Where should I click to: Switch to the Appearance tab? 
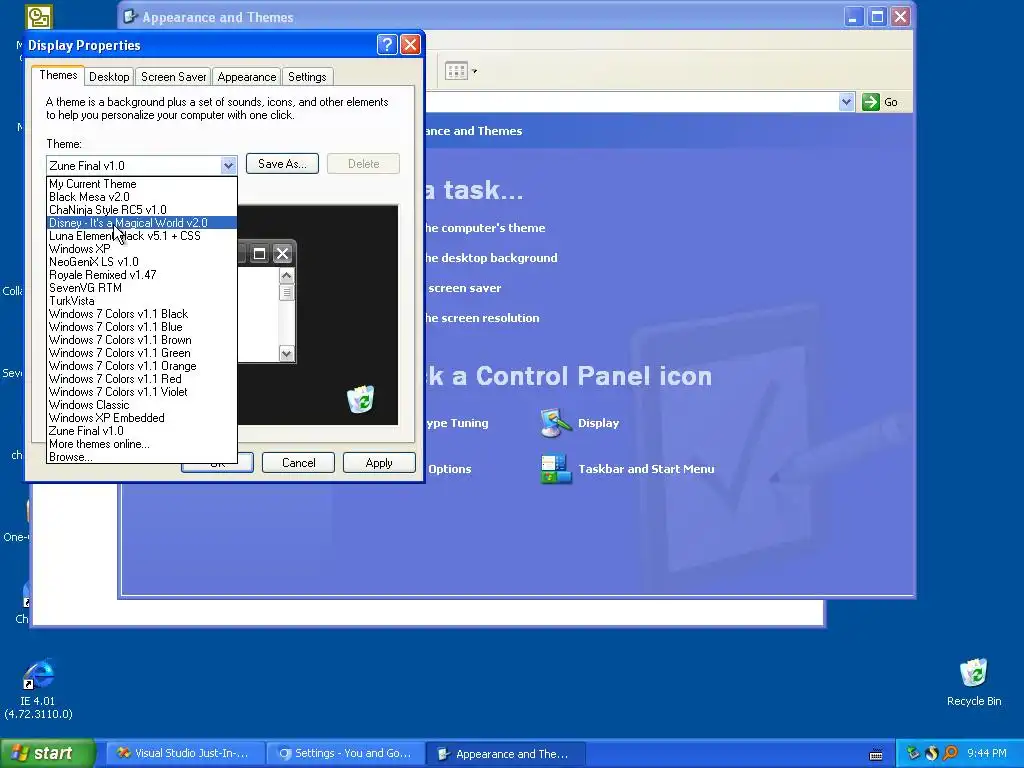[247, 76]
